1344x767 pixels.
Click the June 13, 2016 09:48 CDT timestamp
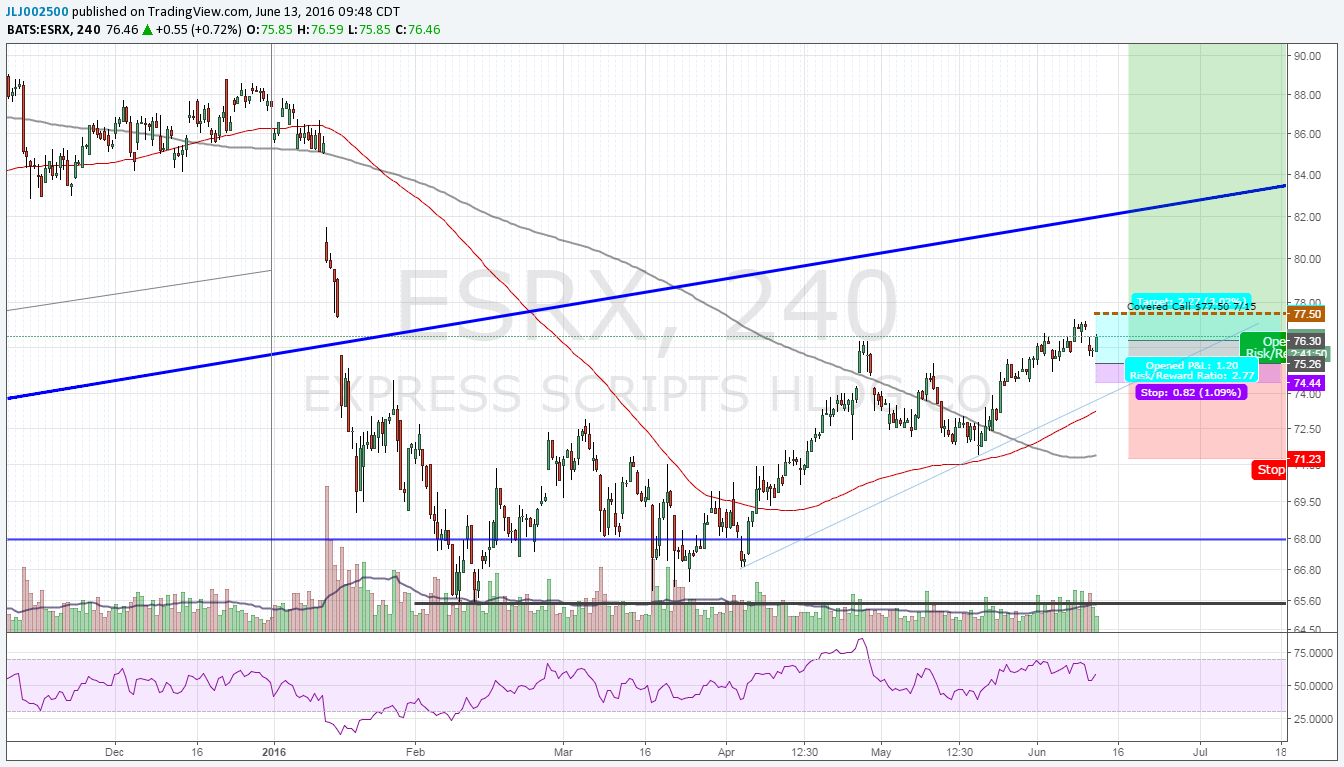[x=329, y=12]
